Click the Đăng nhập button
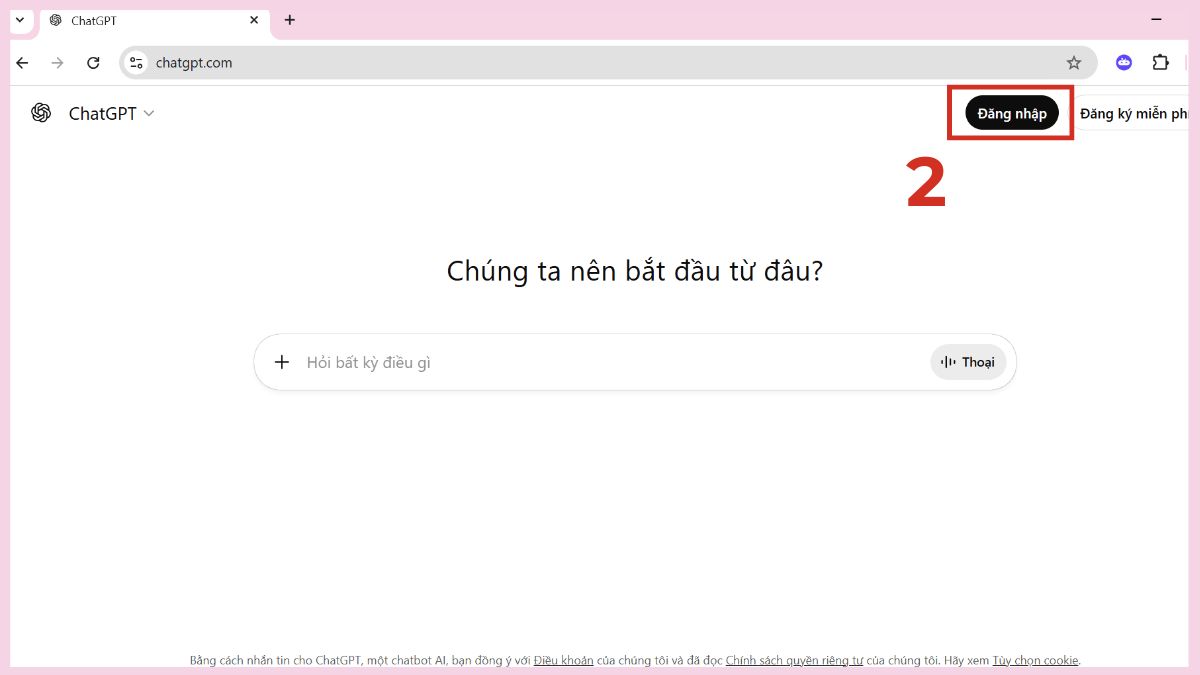Screen dimensions: 1200x675 pos(1011,113)
